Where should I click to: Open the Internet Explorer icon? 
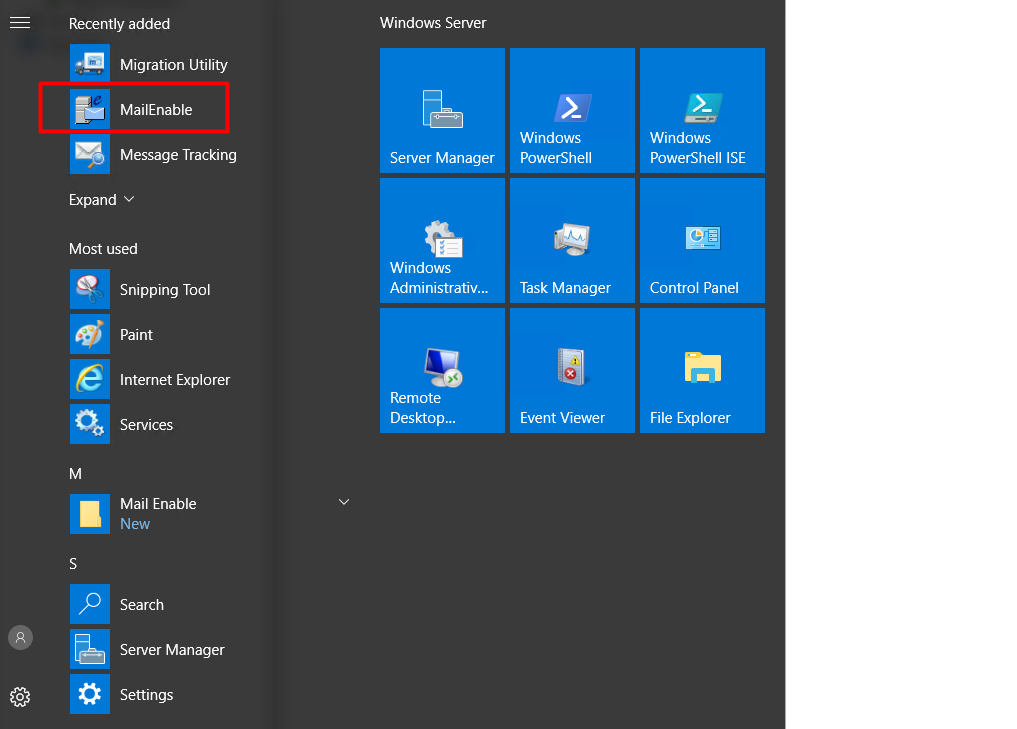click(x=90, y=379)
